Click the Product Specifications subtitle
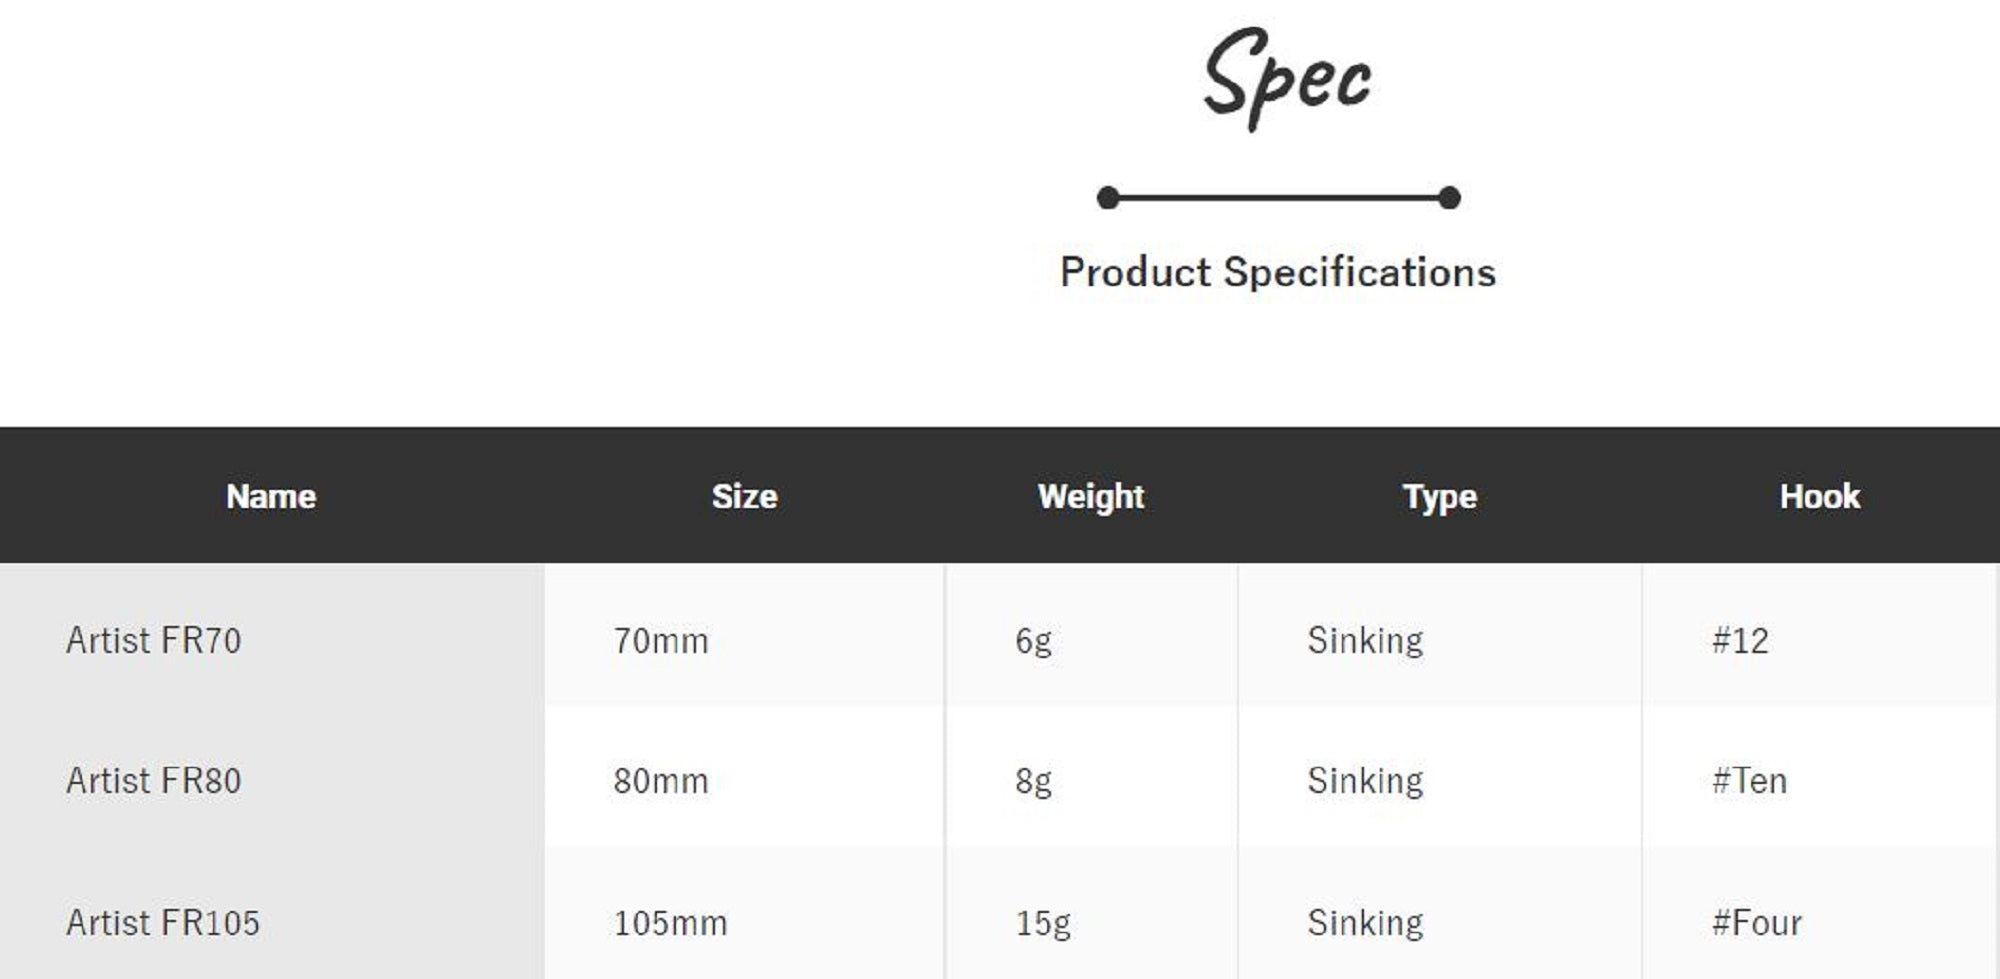 pyautogui.click(x=1277, y=272)
